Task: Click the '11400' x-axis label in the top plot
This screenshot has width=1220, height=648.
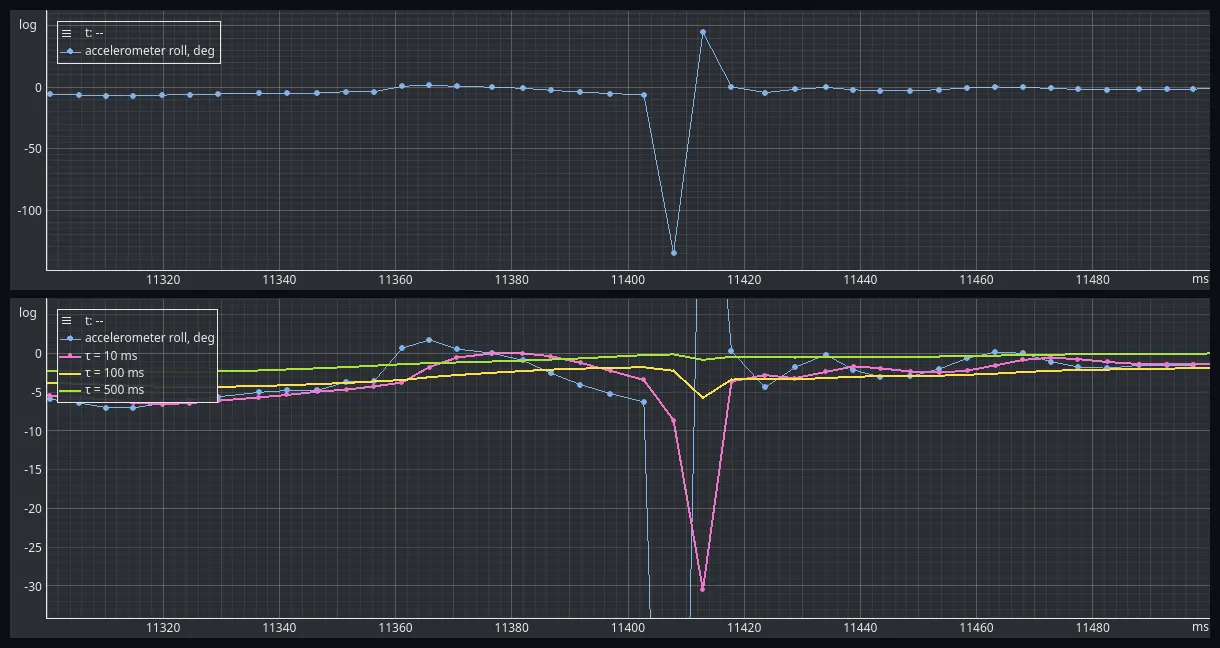Action: [x=628, y=280]
